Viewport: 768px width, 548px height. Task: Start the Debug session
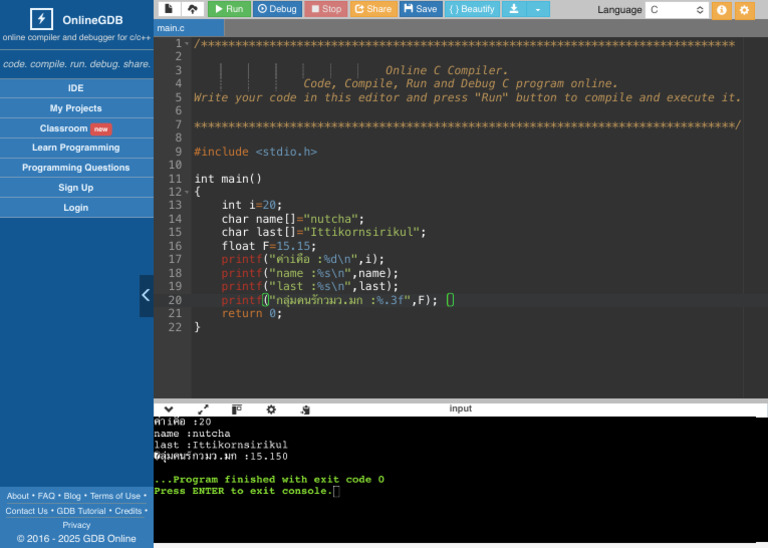pos(277,9)
